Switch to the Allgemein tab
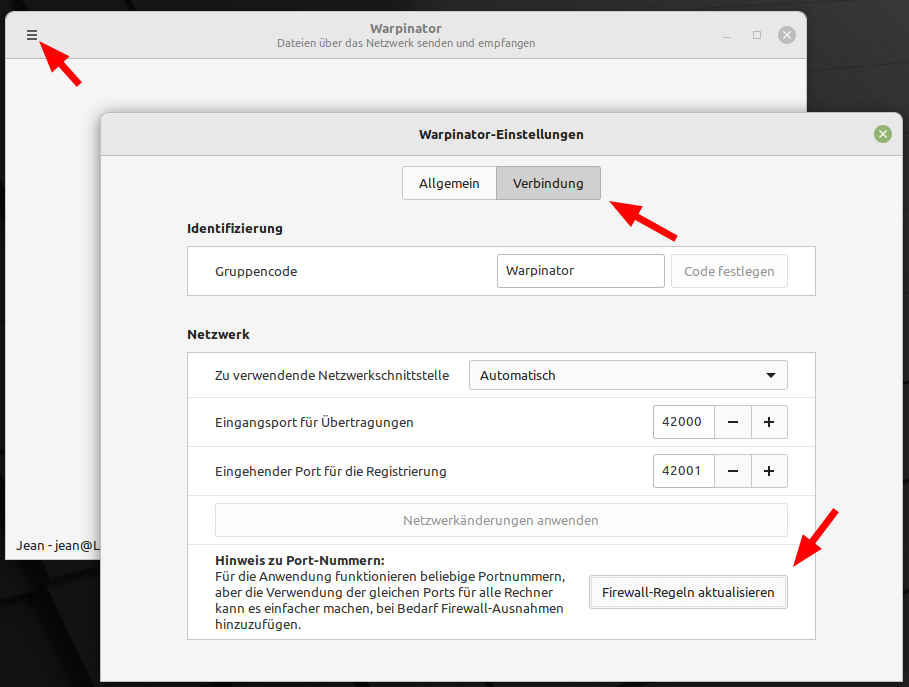The width and height of the screenshot is (909, 687). pos(449,183)
